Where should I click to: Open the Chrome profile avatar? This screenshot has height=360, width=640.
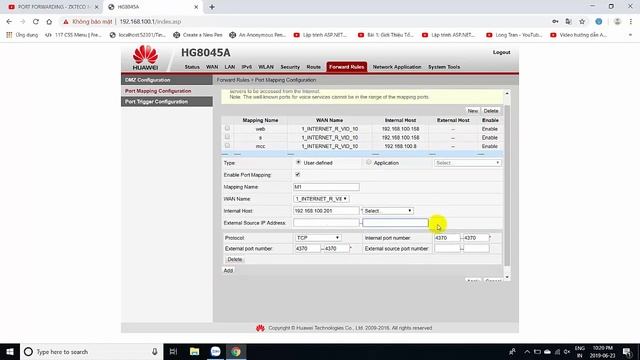[617, 22]
